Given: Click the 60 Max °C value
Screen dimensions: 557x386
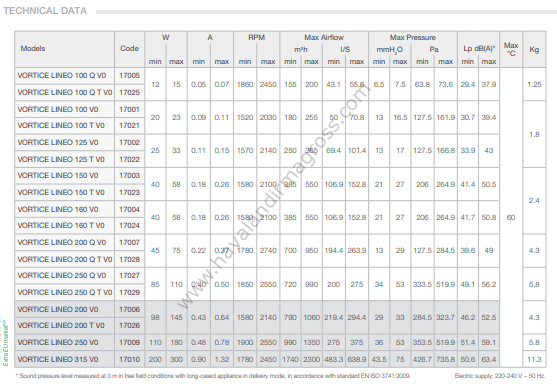Looking at the screenshot, I should (511, 217).
